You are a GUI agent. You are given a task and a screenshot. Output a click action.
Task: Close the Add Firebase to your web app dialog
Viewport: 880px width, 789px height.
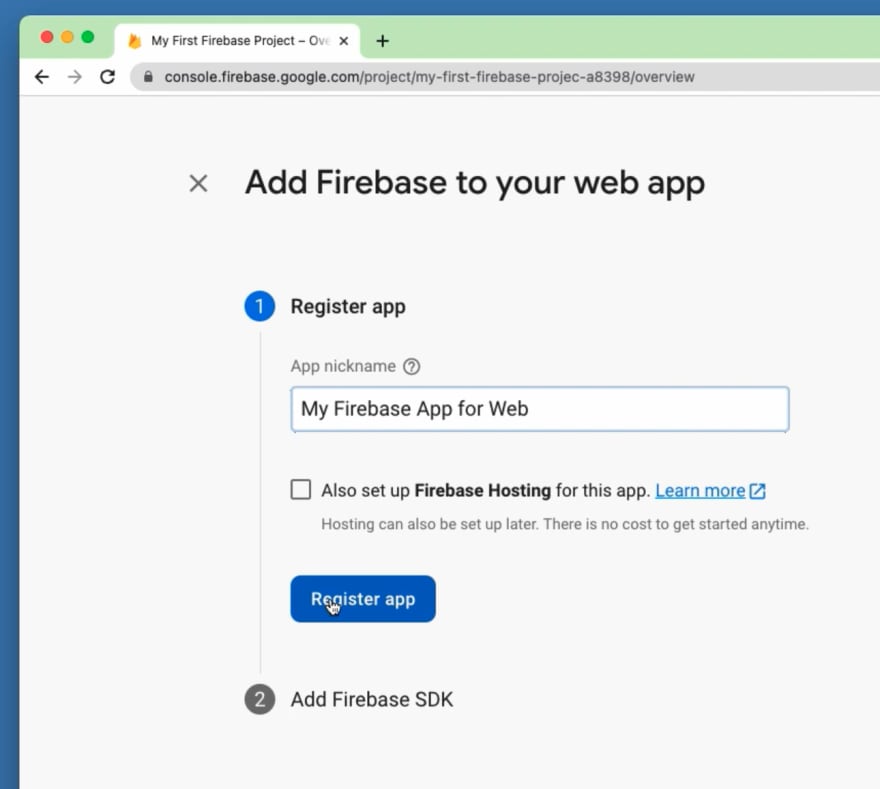point(198,183)
